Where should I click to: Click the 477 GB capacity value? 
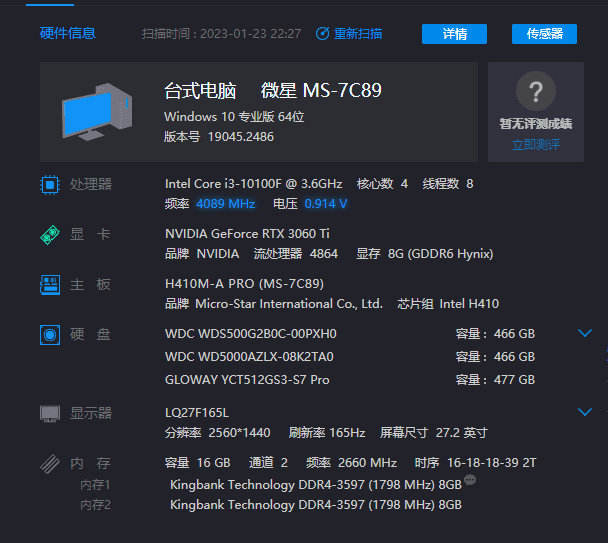click(514, 379)
